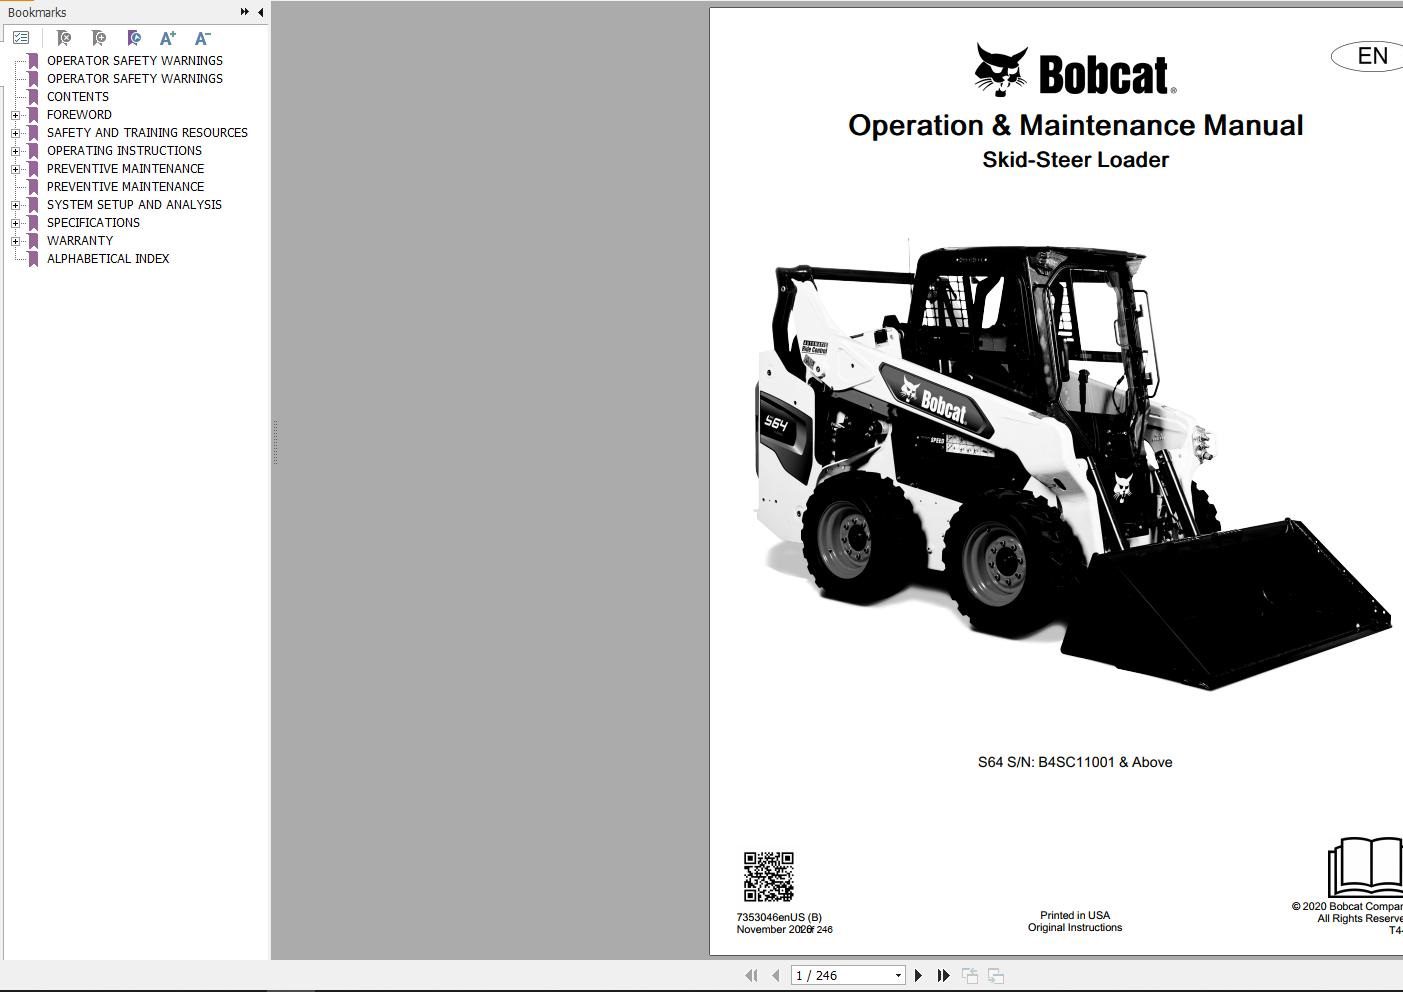The image size is (1403, 992).
Task: Select the SYSTEM SETUP AND ANALYSIS bookmark
Action: click(x=134, y=204)
